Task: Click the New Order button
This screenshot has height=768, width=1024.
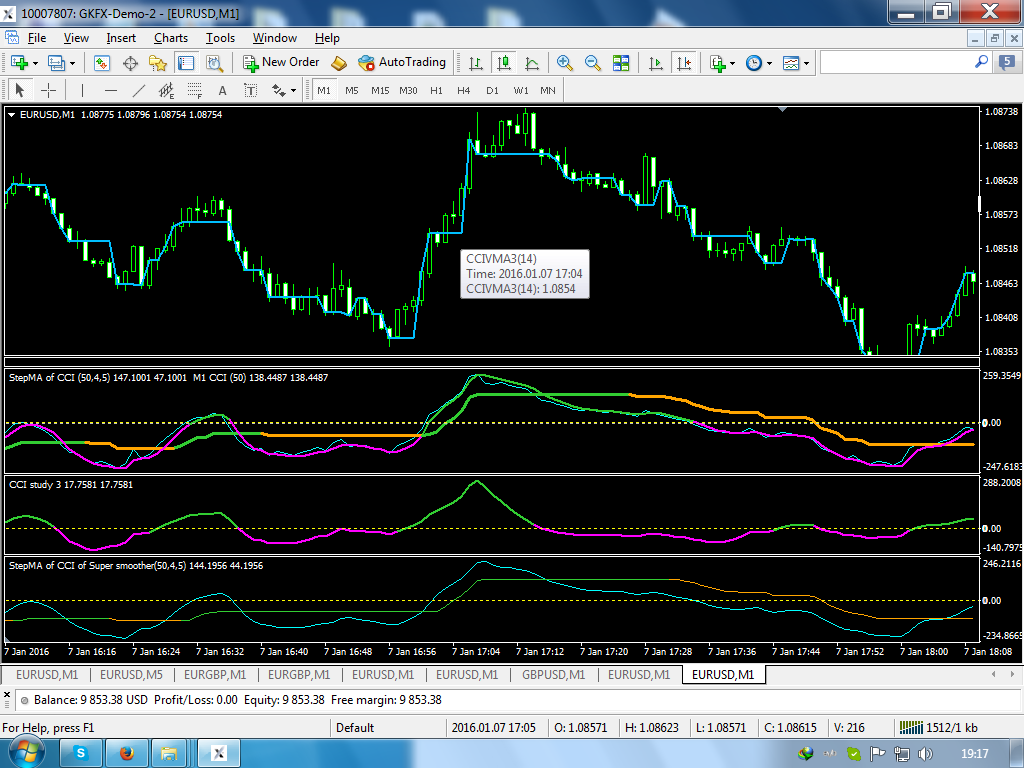Action: pyautogui.click(x=281, y=62)
